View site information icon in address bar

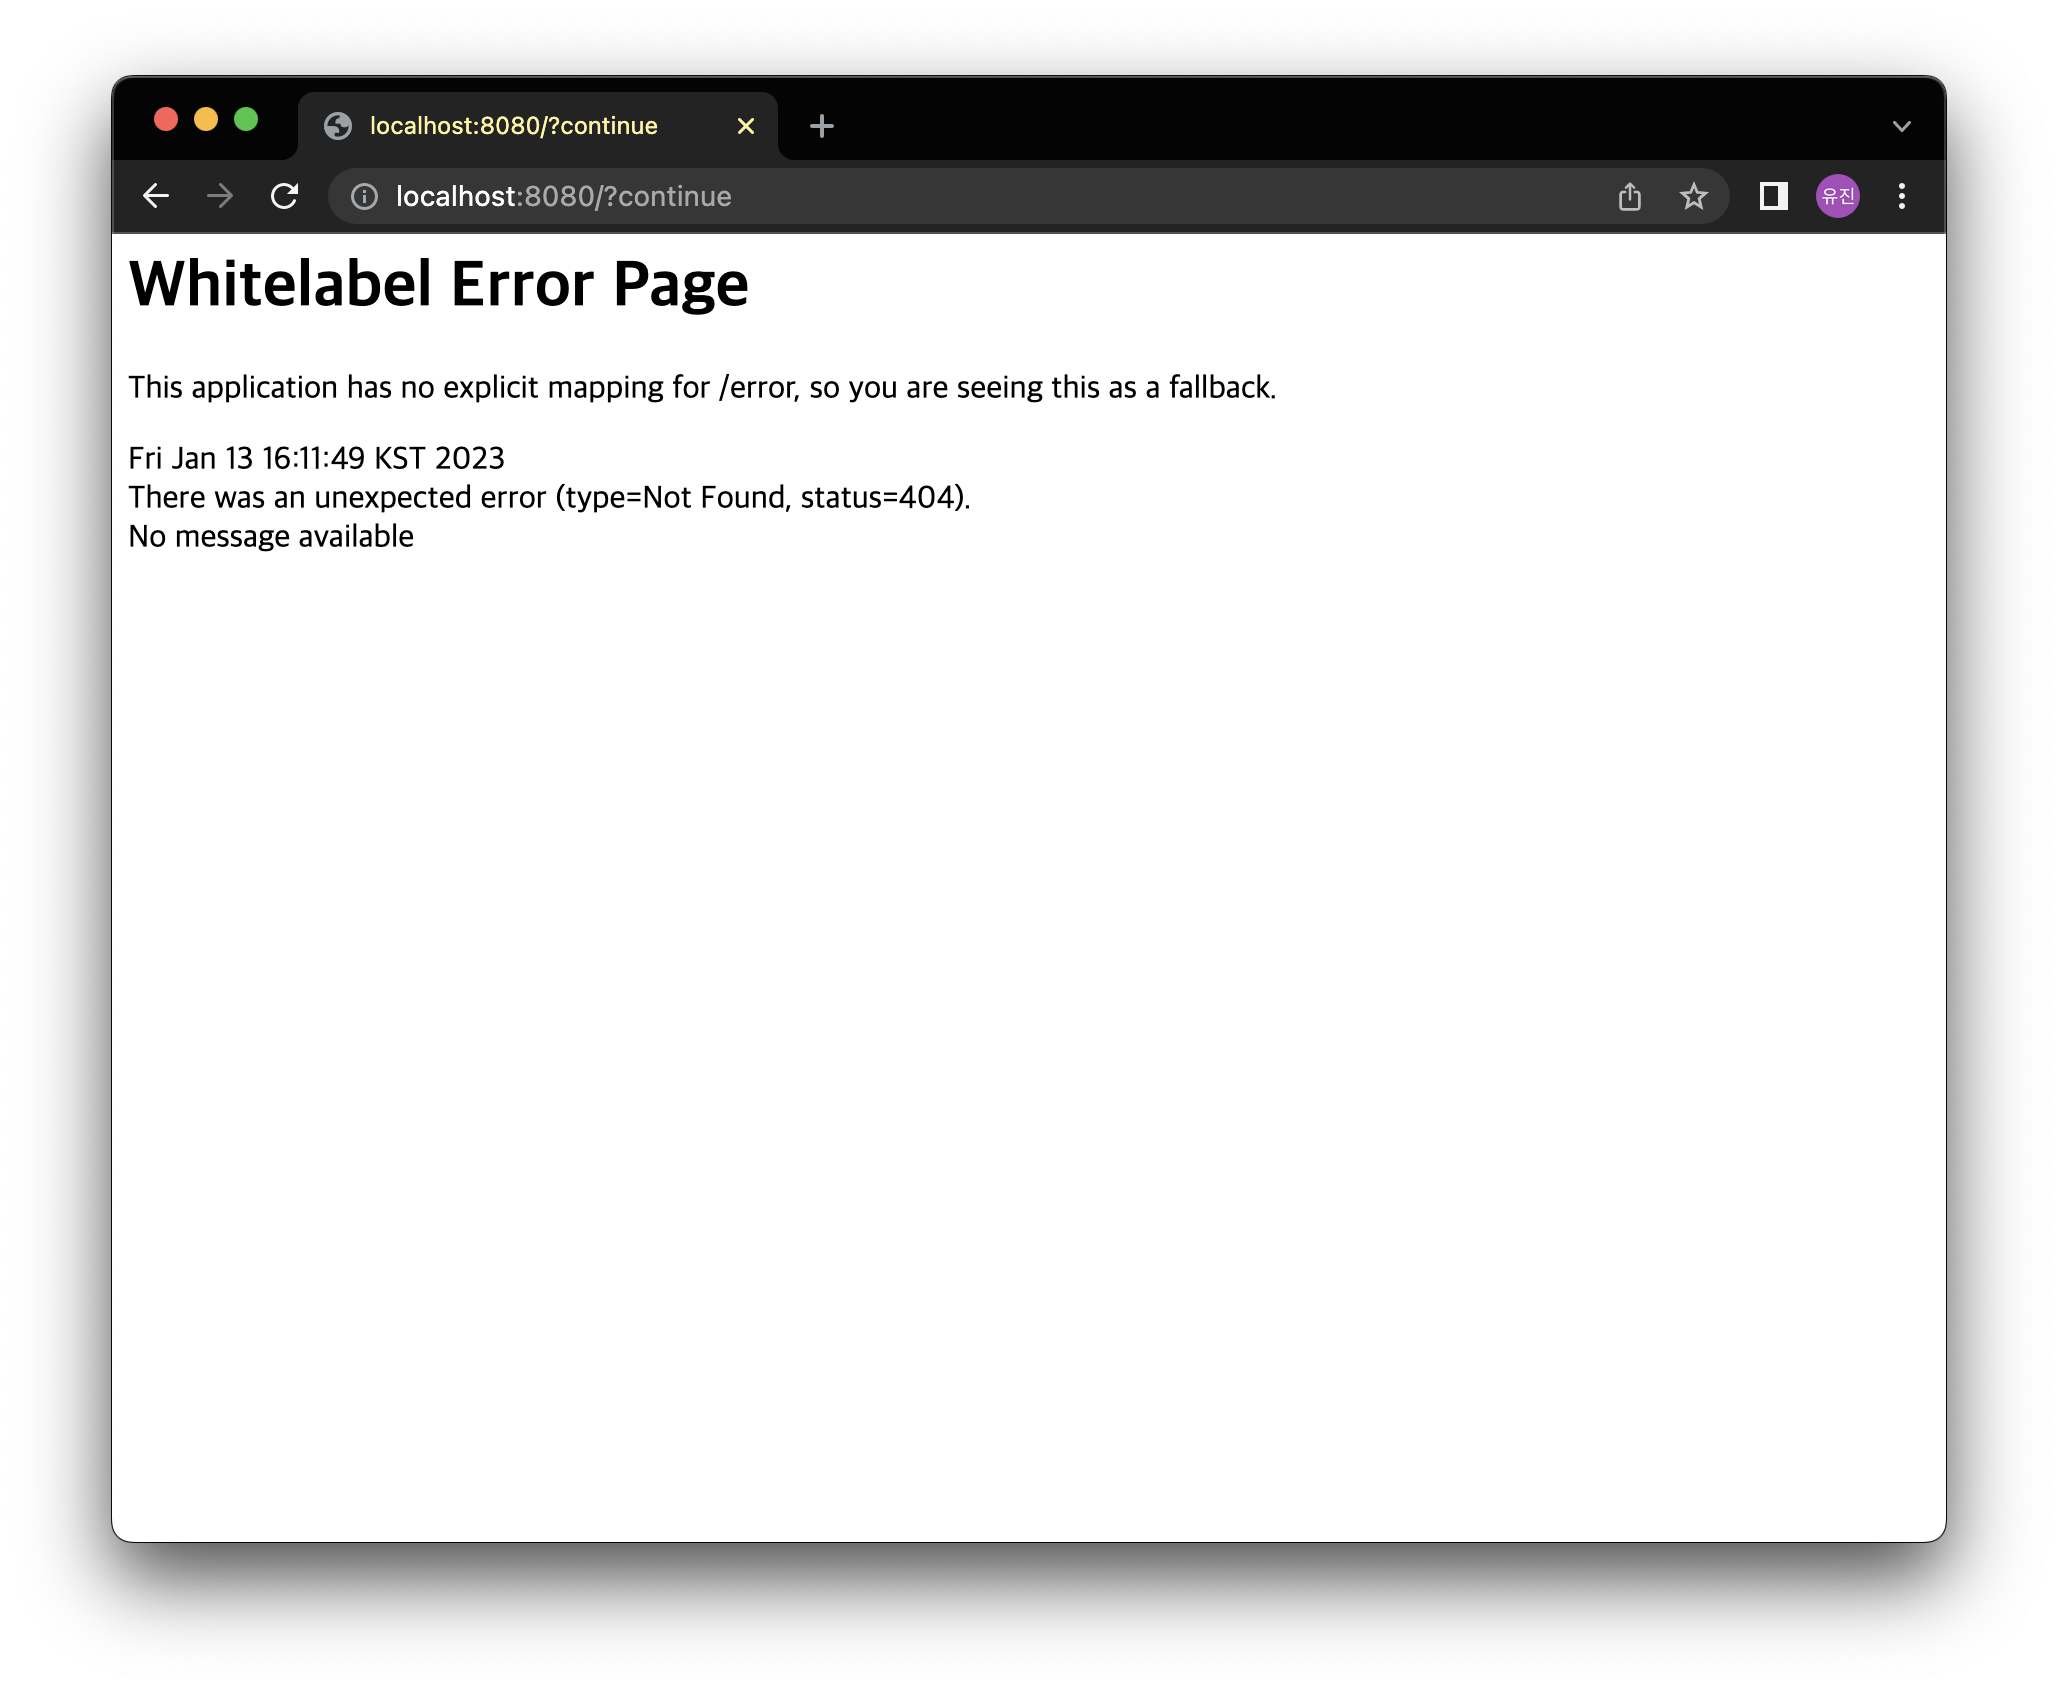[x=365, y=197]
